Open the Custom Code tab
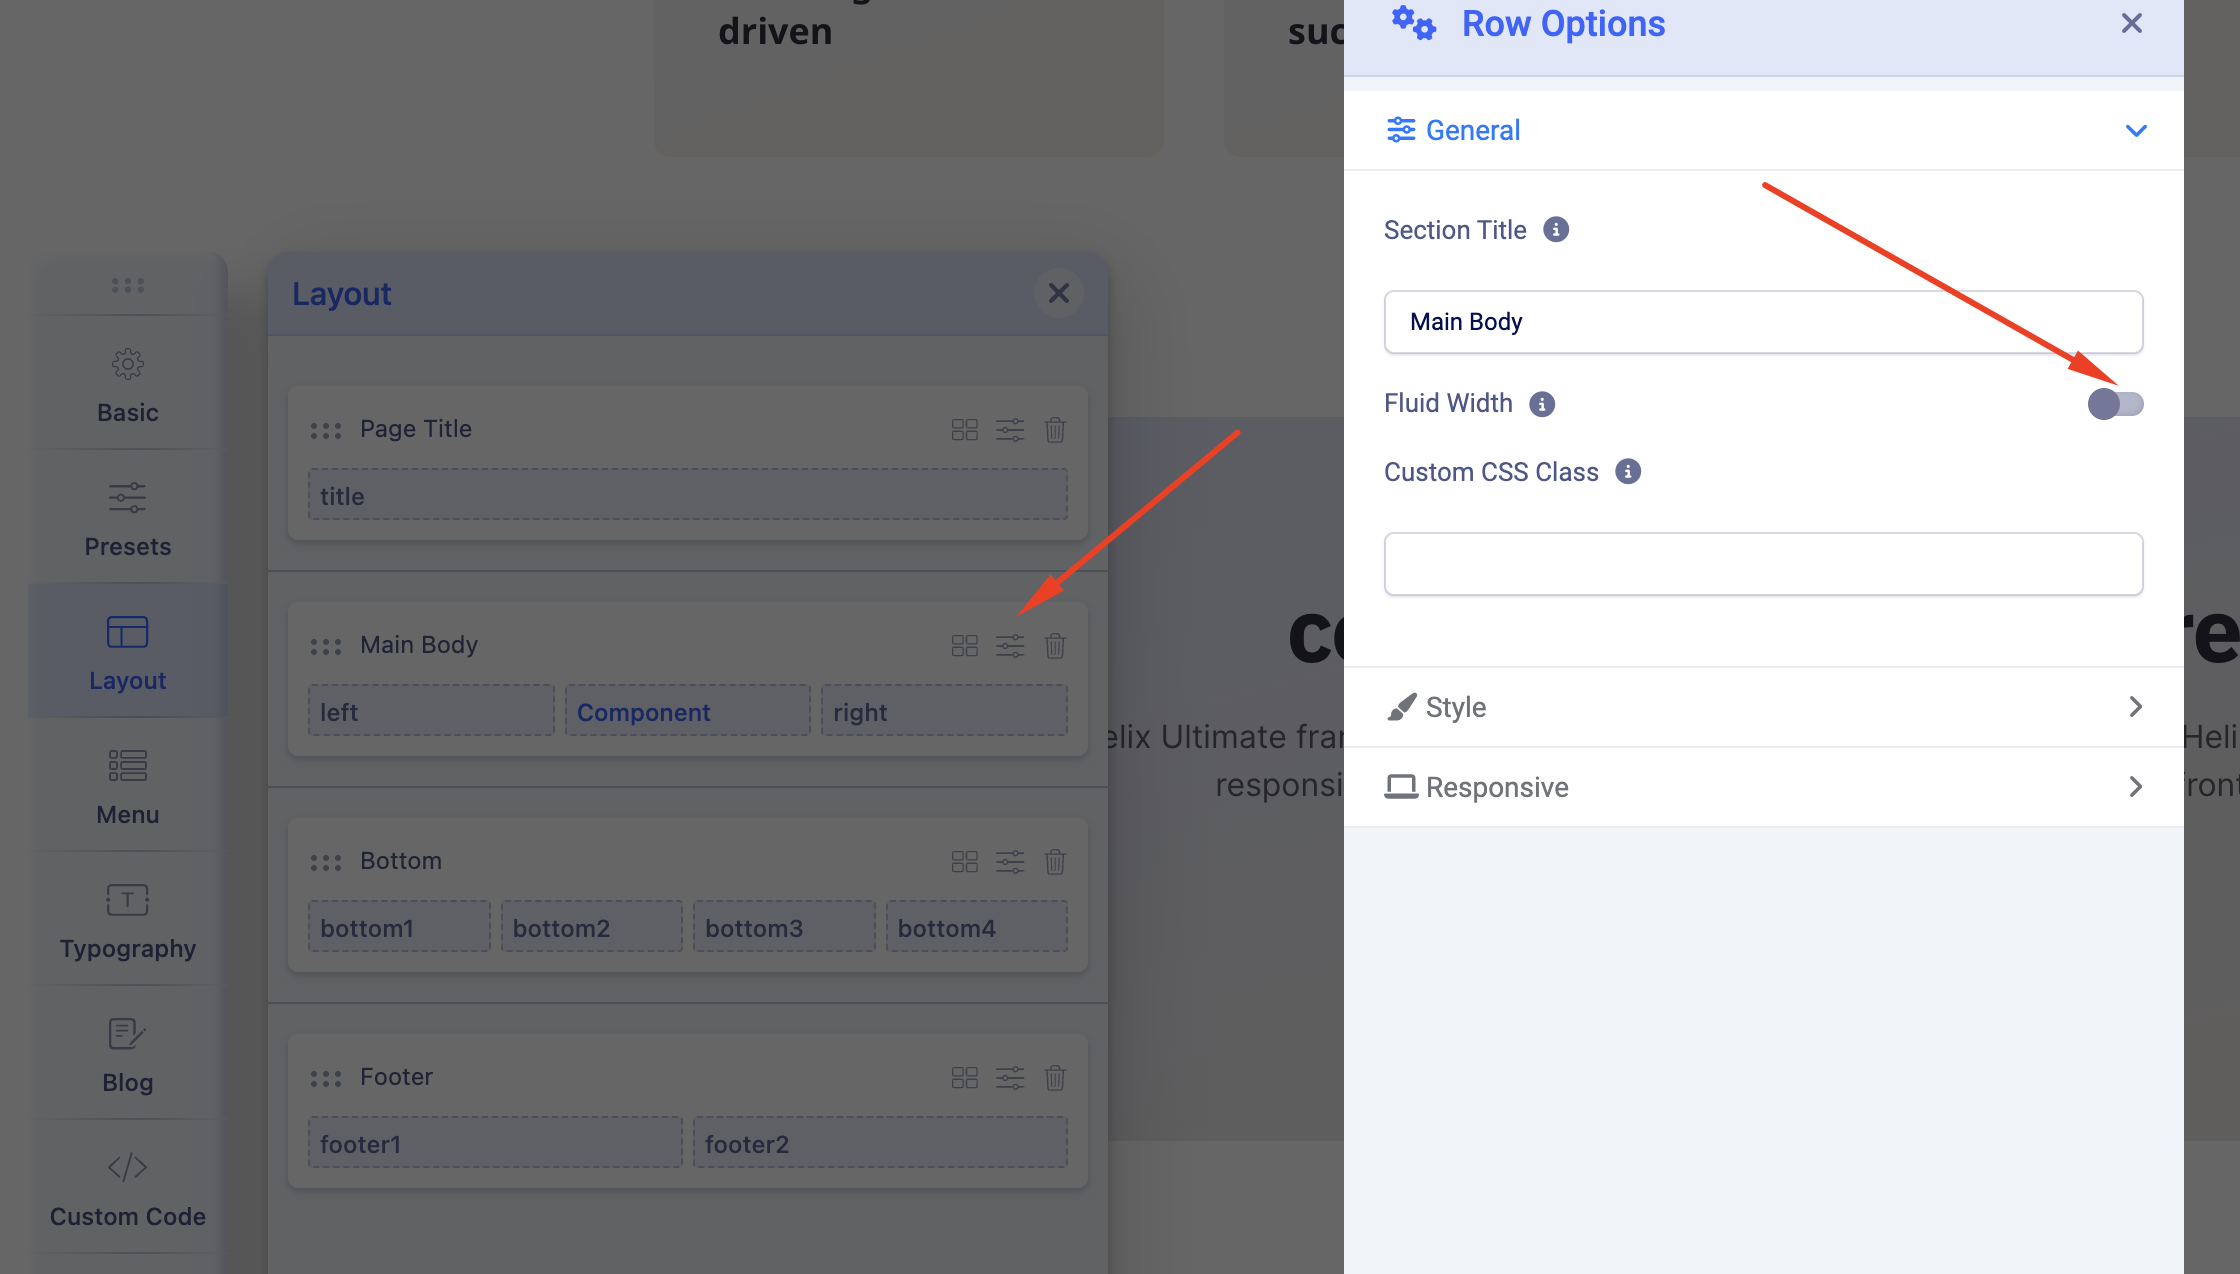The height and width of the screenshot is (1274, 2240). pyautogui.click(x=128, y=1188)
